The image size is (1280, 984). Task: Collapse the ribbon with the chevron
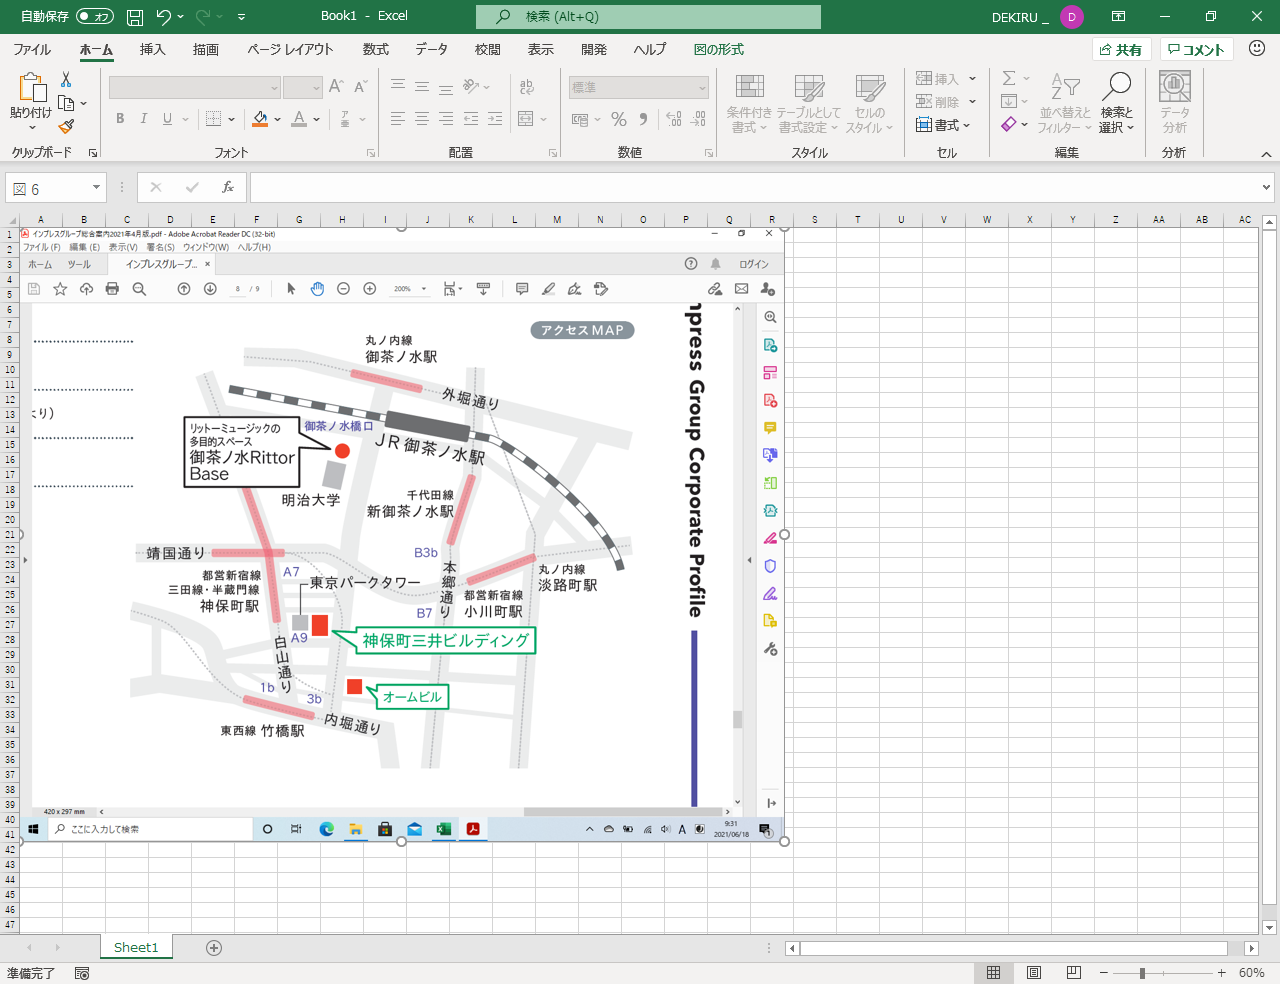point(1266,154)
